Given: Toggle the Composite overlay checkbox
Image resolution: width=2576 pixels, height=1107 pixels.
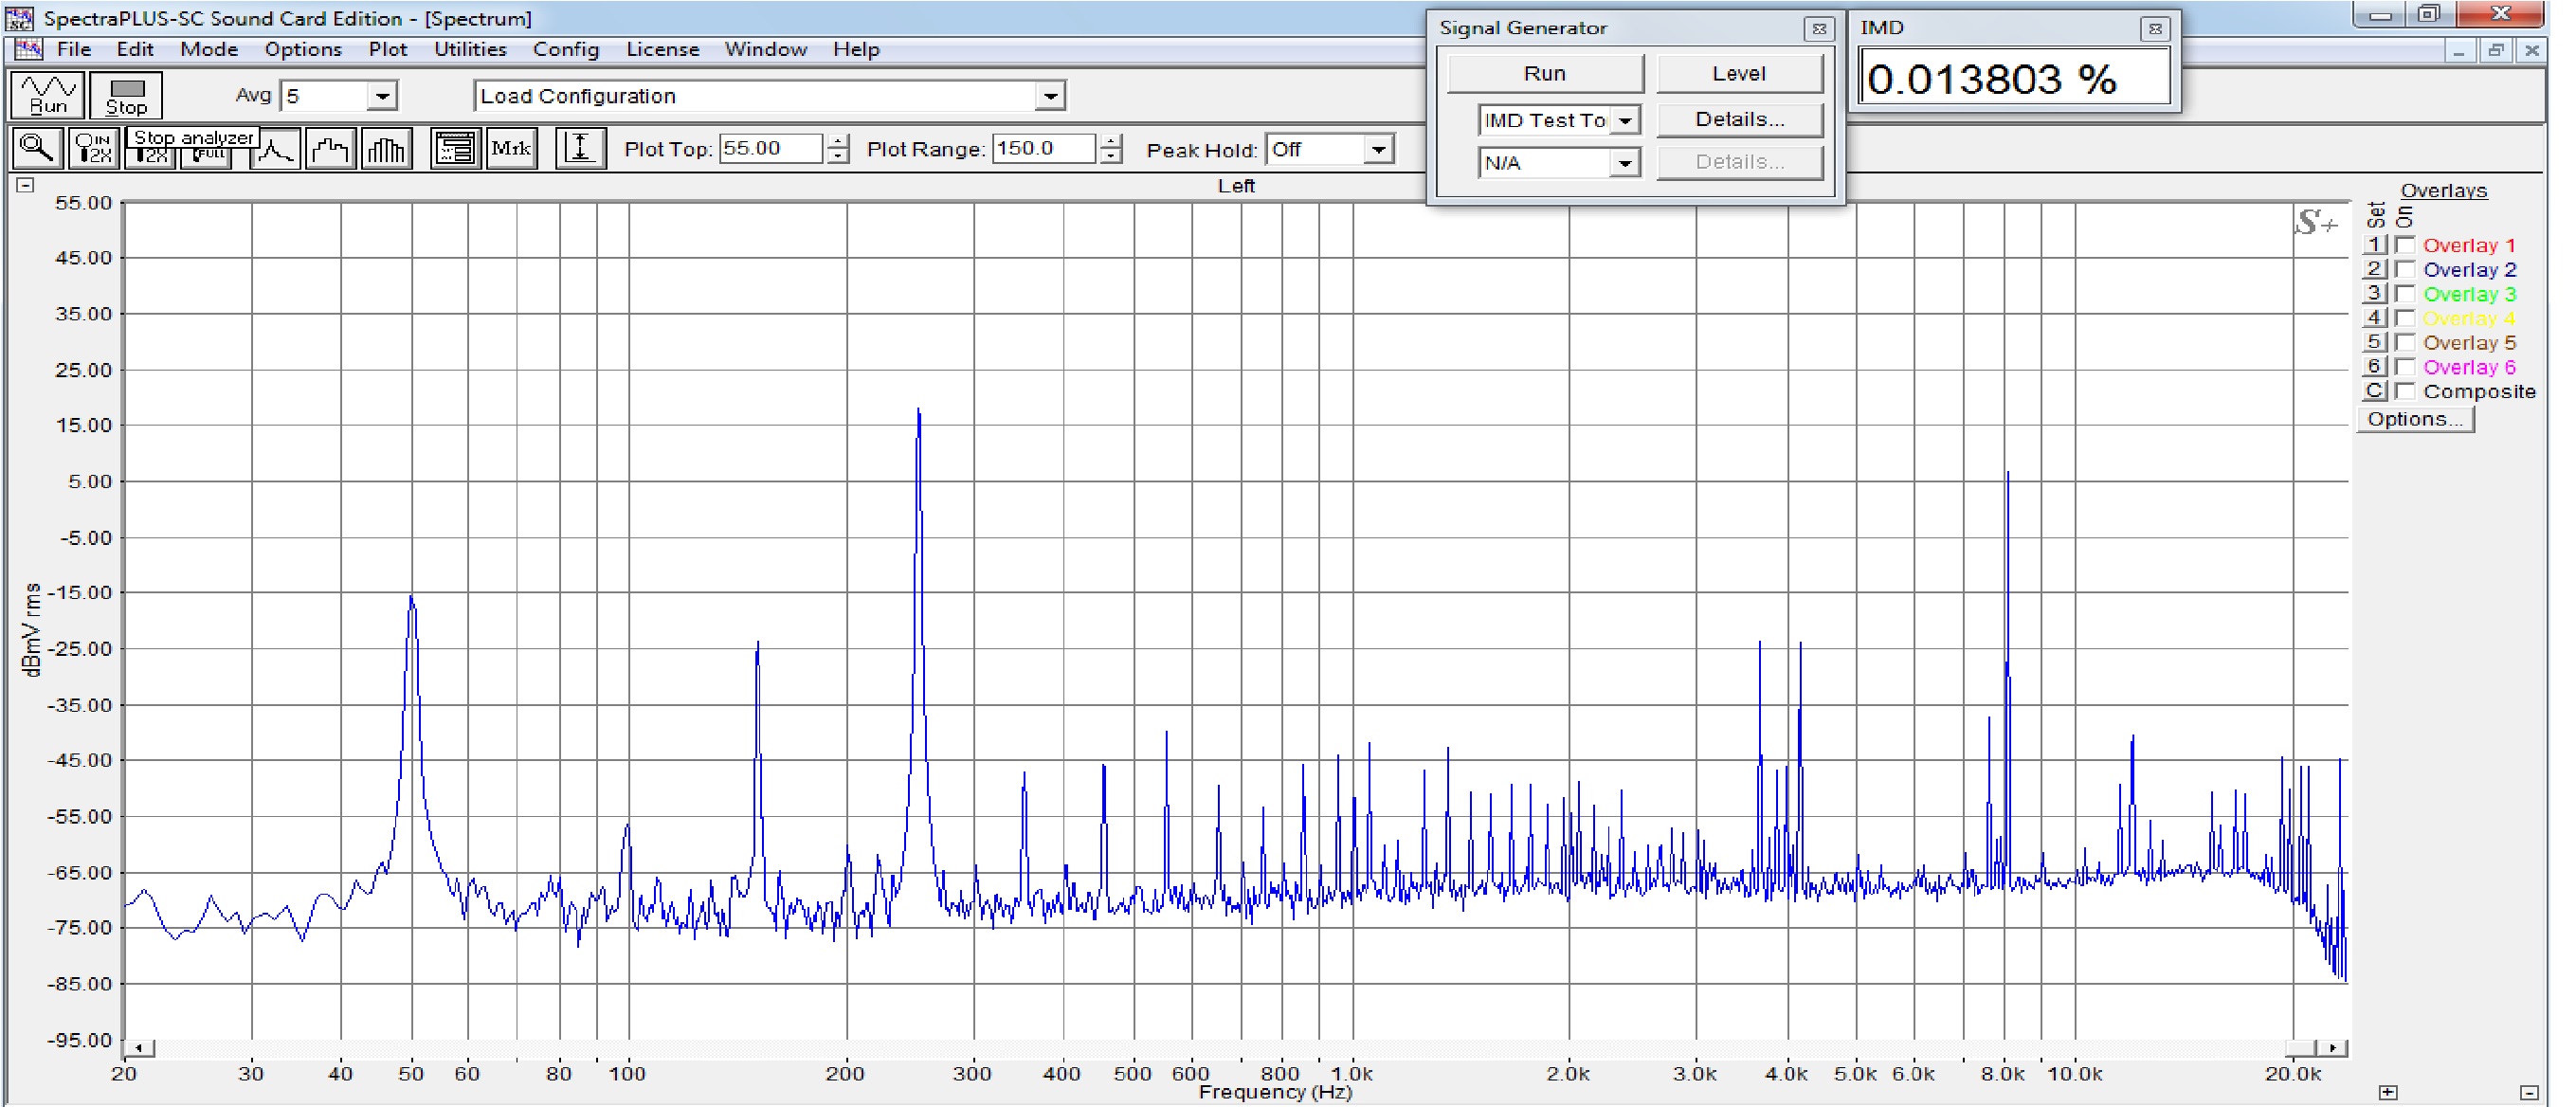Looking at the screenshot, I should tap(2405, 391).
